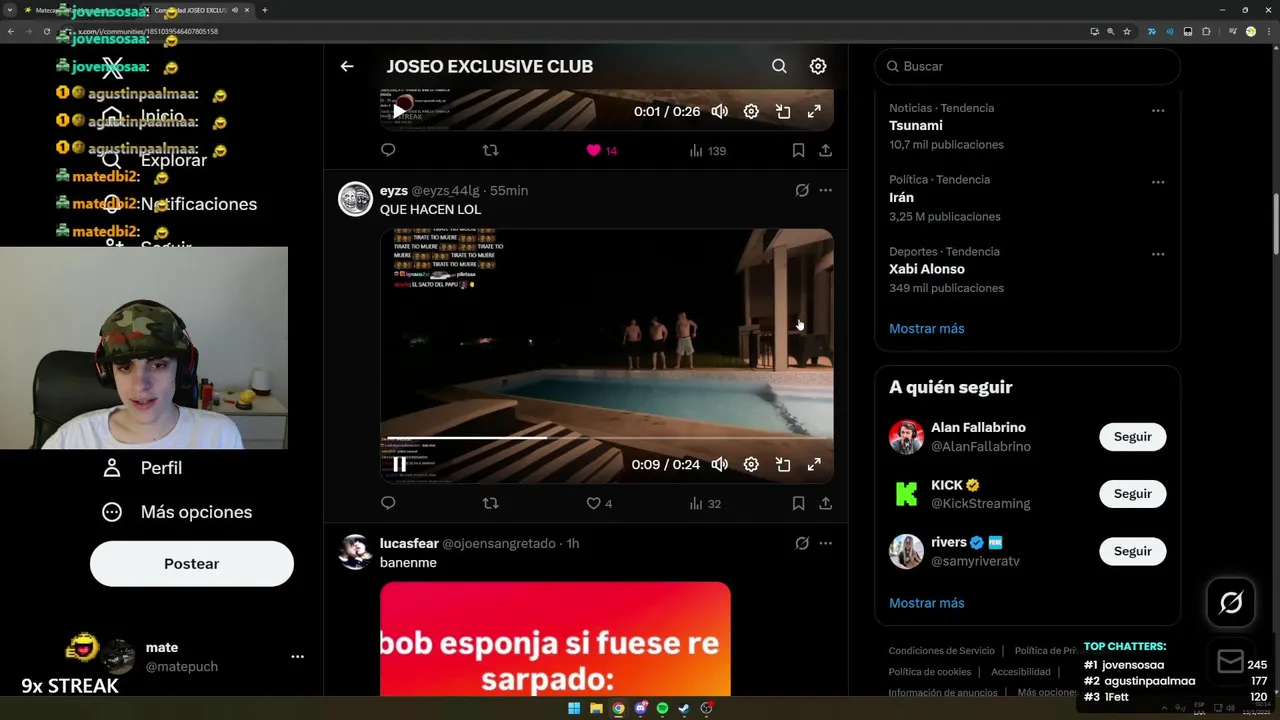Open the Xabi Alonso trending topic
Image resolution: width=1280 pixels, height=720 pixels.
tap(927, 269)
